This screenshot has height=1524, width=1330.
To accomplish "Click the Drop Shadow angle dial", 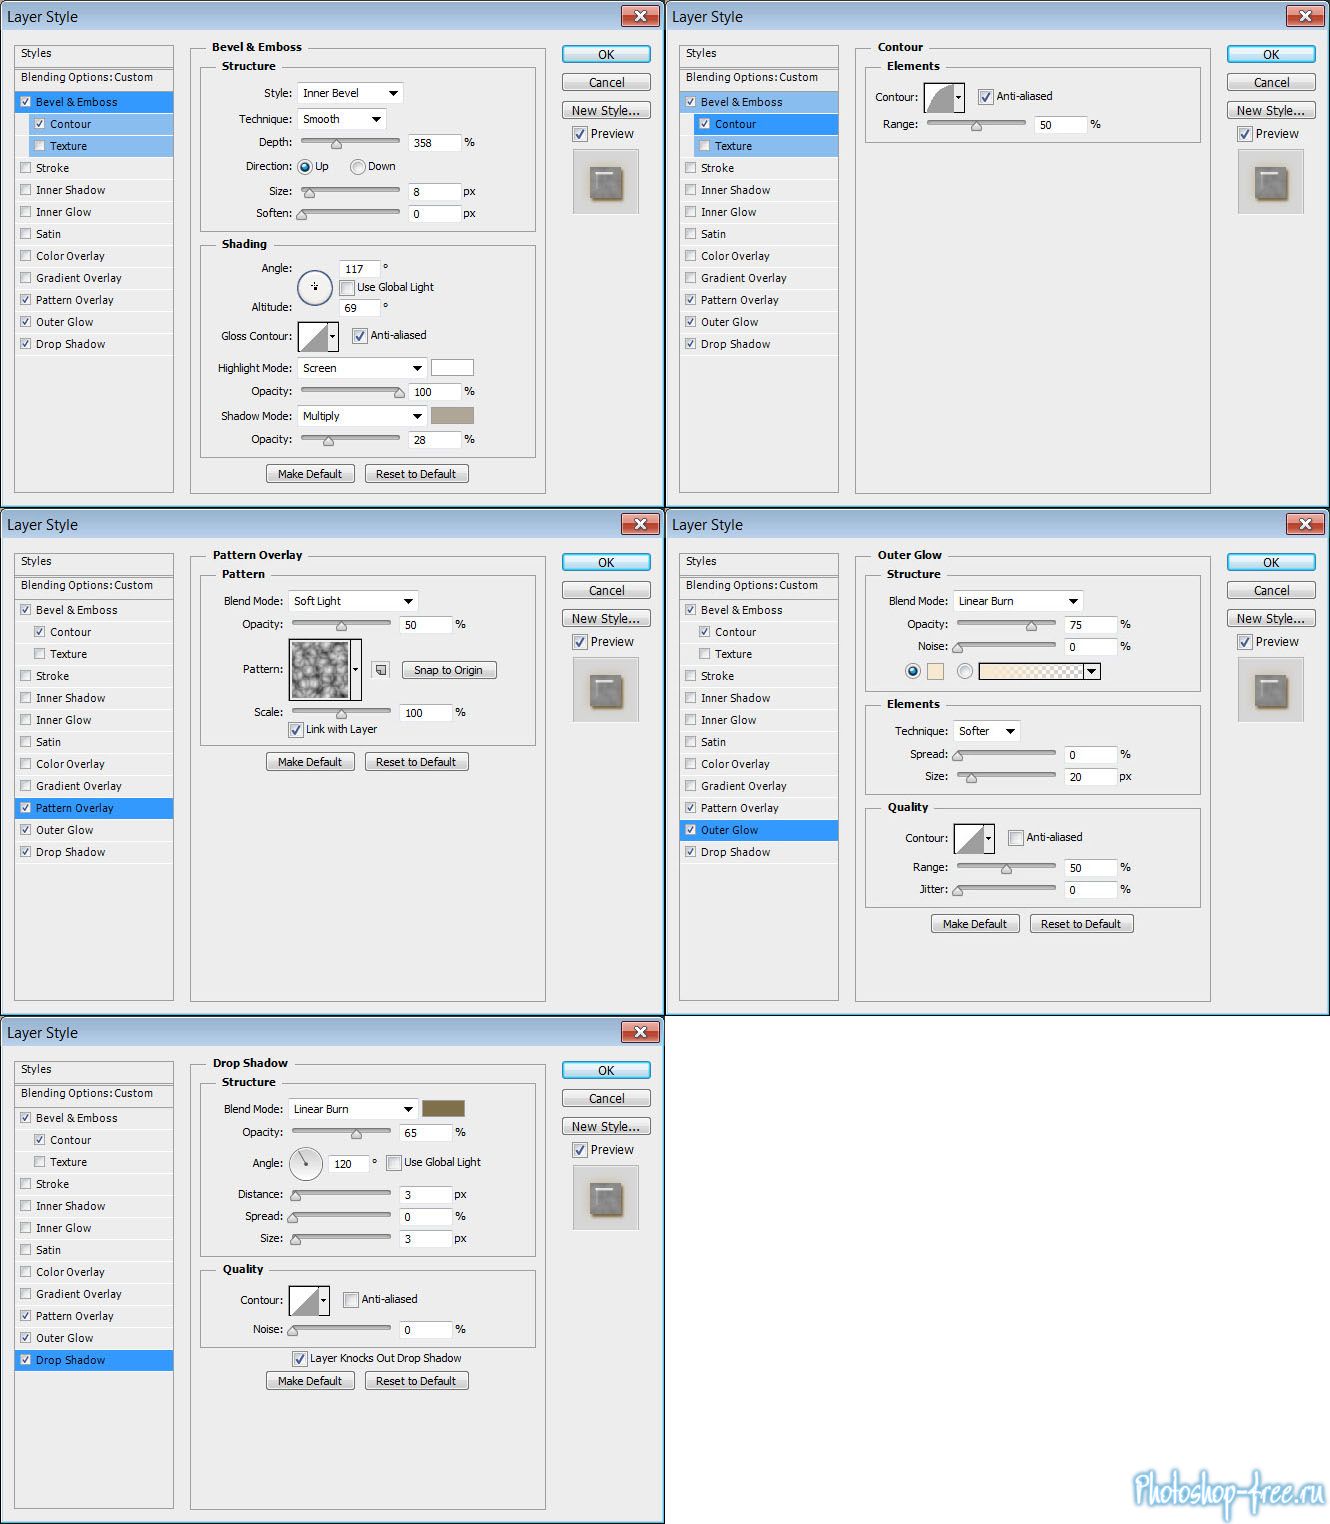I will pos(305,1164).
